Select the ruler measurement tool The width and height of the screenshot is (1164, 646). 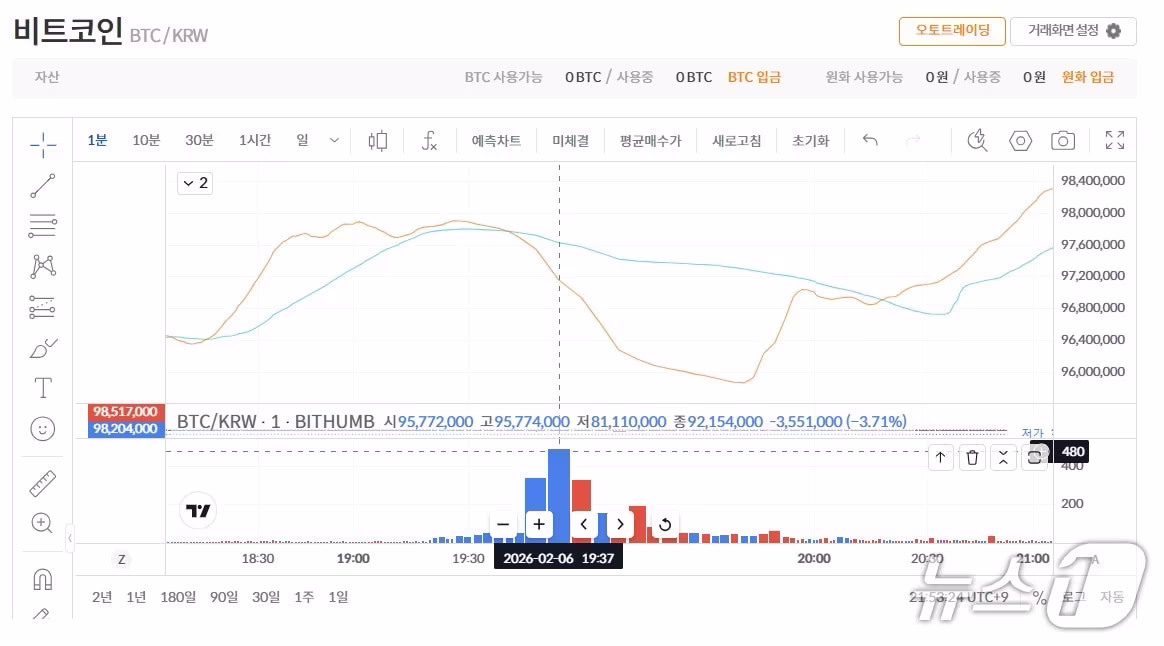[42, 485]
